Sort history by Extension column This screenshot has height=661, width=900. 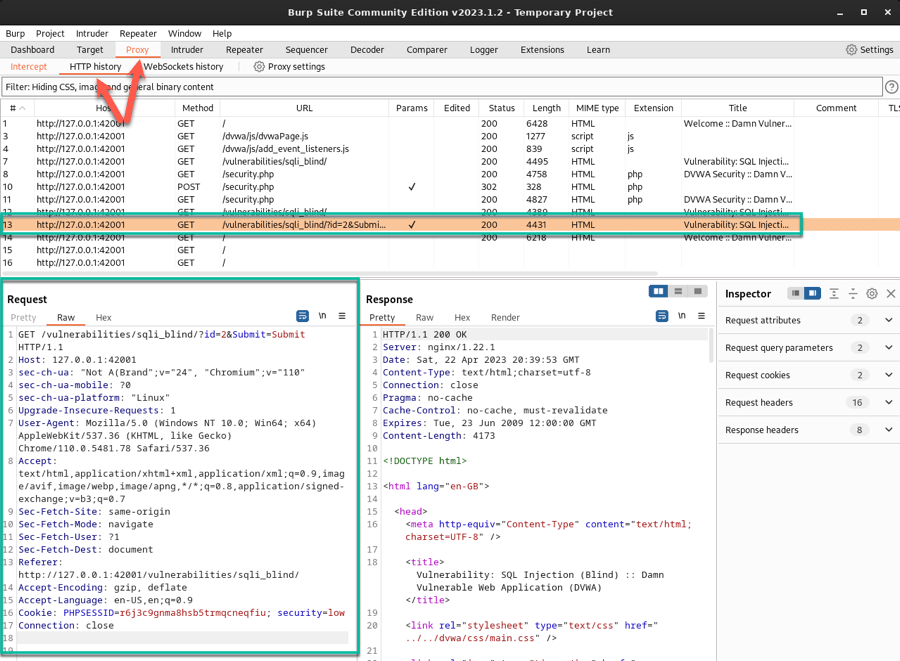(653, 108)
